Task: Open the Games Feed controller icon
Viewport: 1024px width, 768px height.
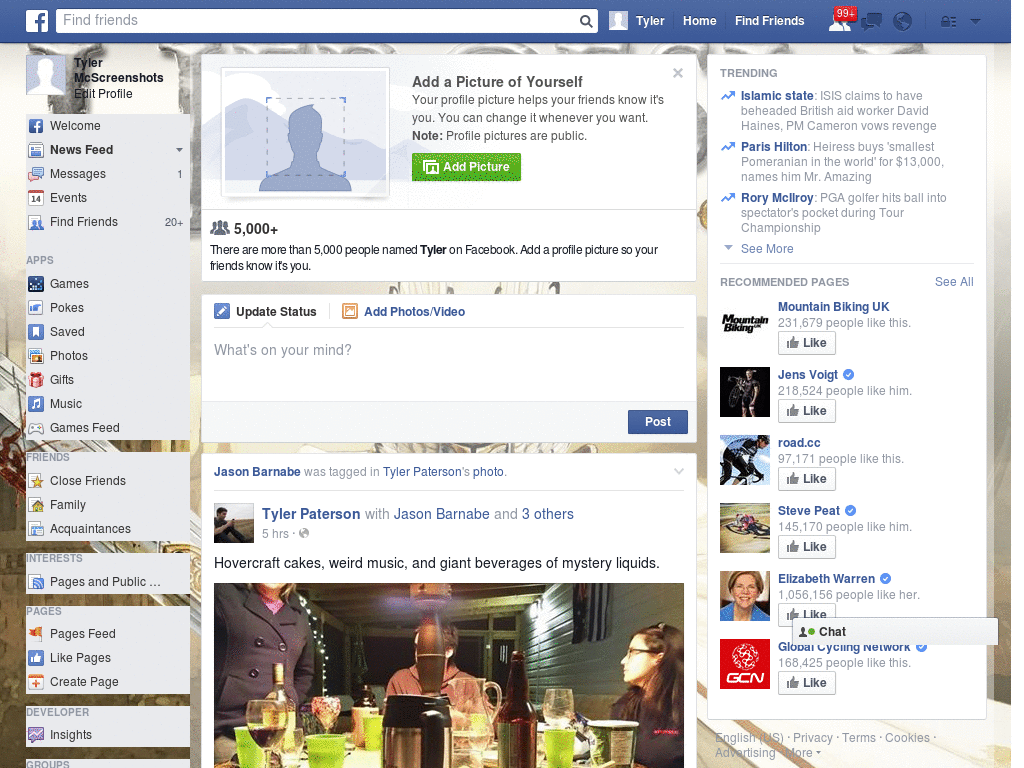Action: [x=36, y=428]
